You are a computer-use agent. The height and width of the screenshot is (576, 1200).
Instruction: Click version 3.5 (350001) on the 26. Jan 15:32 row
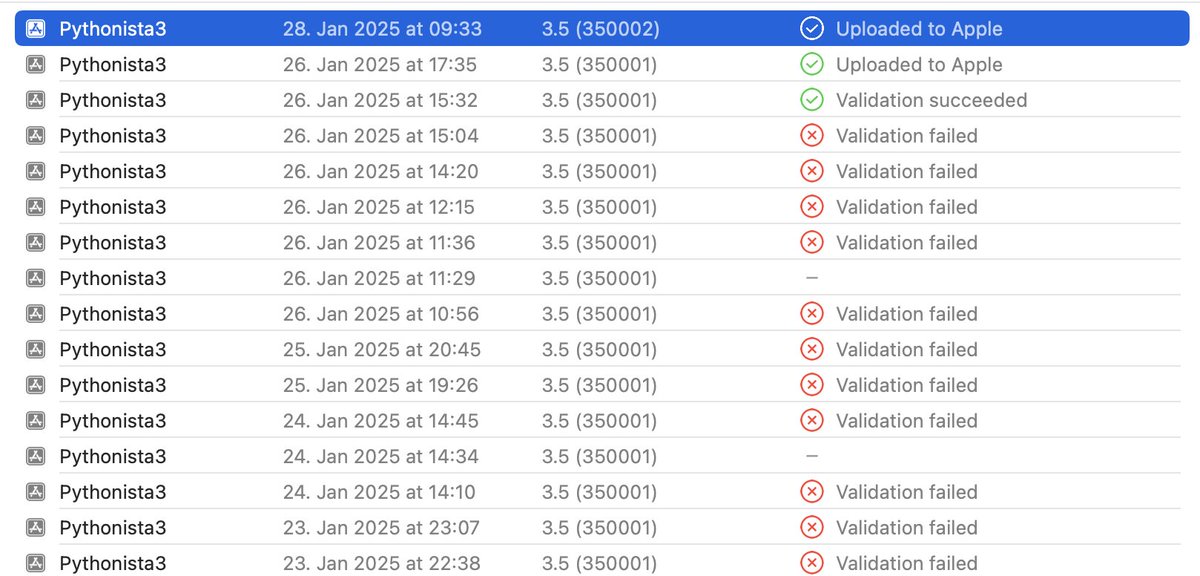point(599,100)
